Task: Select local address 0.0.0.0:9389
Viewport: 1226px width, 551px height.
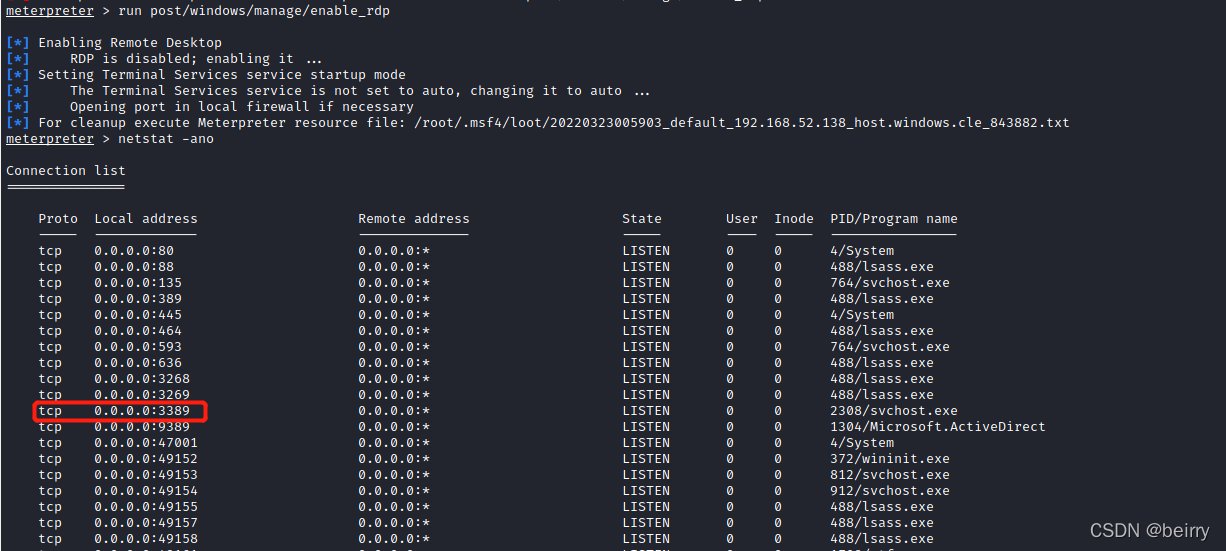Action: coord(142,426)
